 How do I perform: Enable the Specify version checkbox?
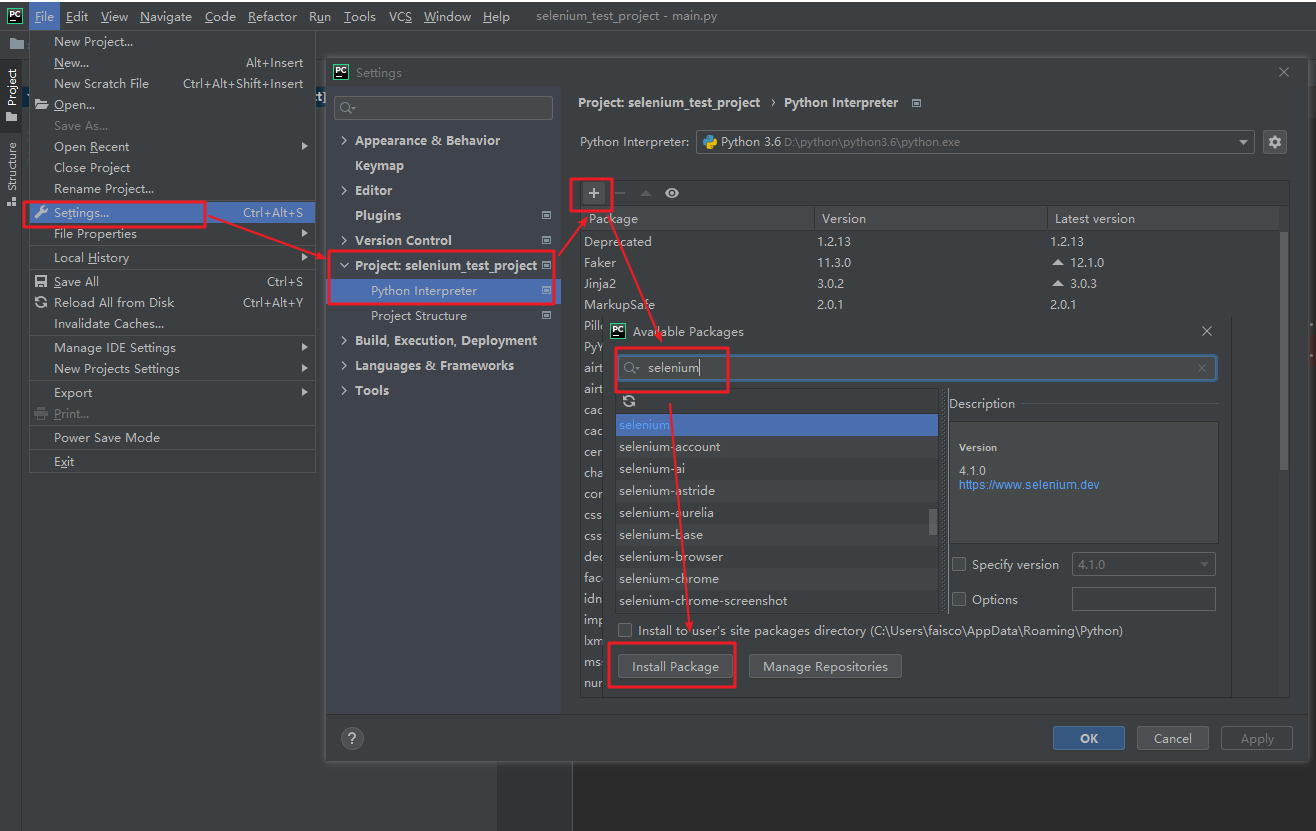(x=960, y=564)
